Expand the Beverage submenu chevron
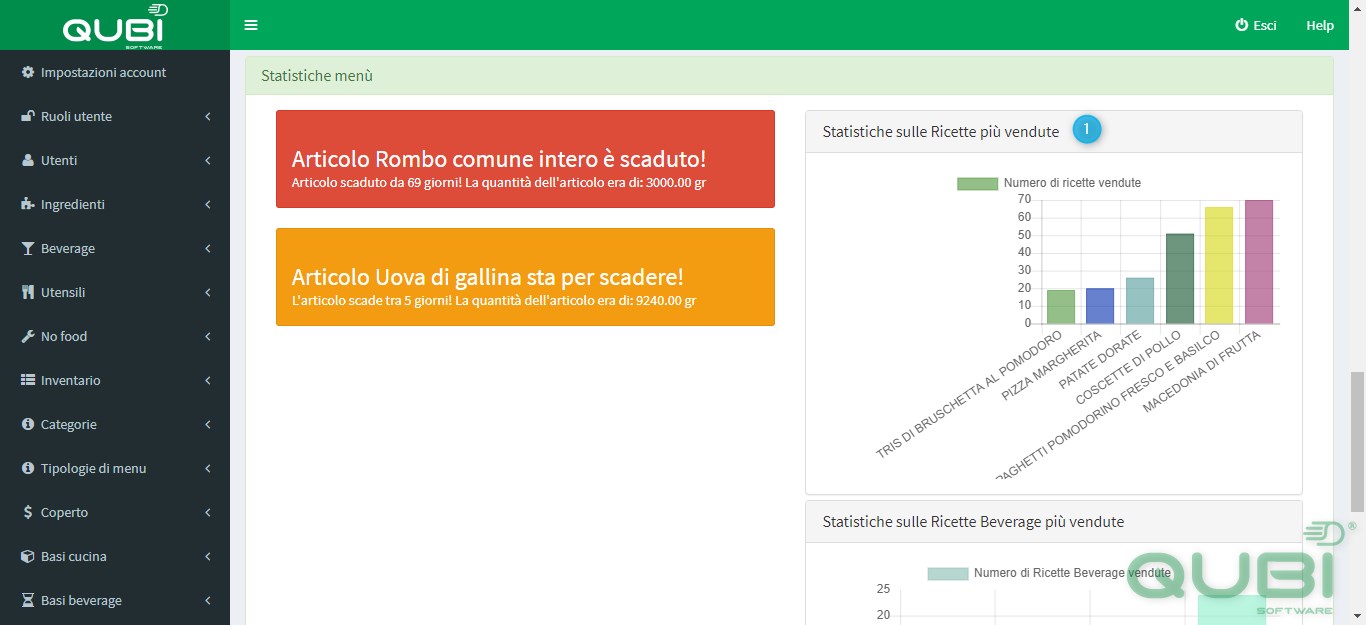 click(208, 249)
